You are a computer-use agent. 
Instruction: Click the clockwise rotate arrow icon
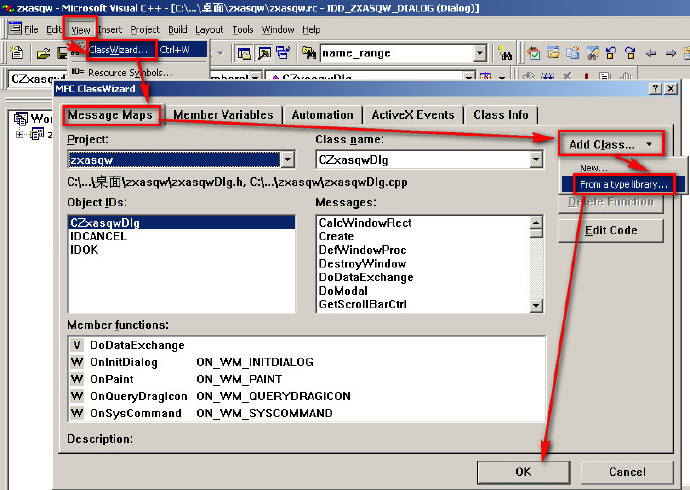pos(630,54)
